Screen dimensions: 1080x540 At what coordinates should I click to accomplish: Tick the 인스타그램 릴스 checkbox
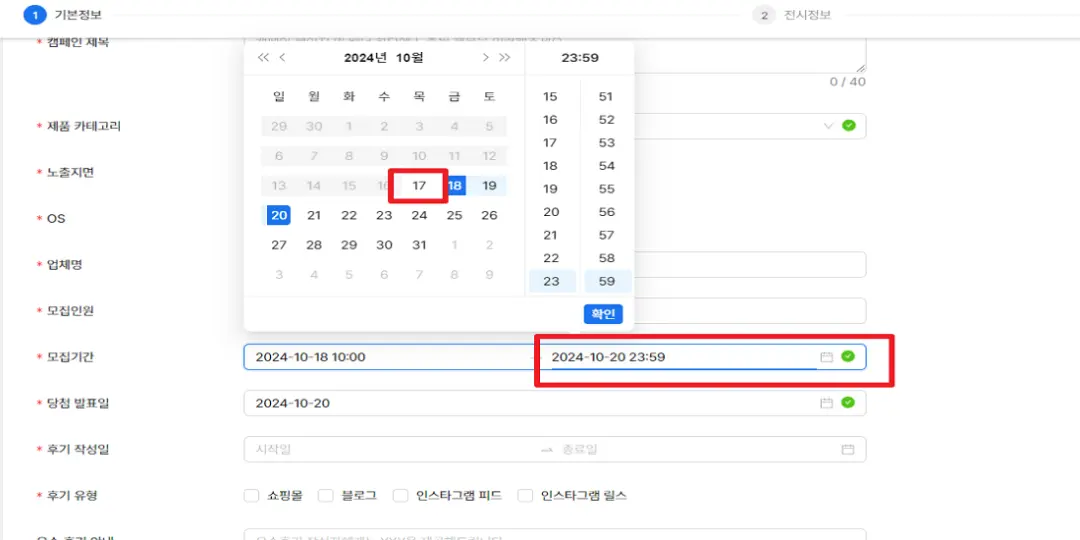click(x=525, y=496)
